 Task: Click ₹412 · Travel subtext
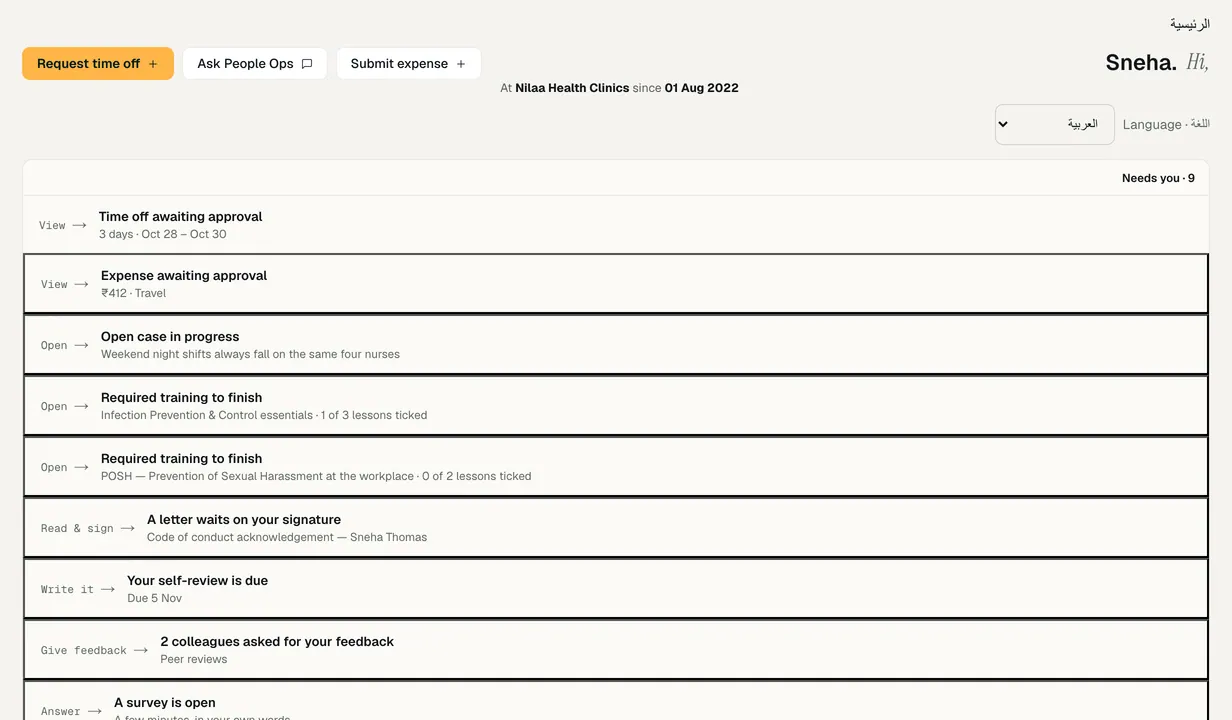click(133, 293)
